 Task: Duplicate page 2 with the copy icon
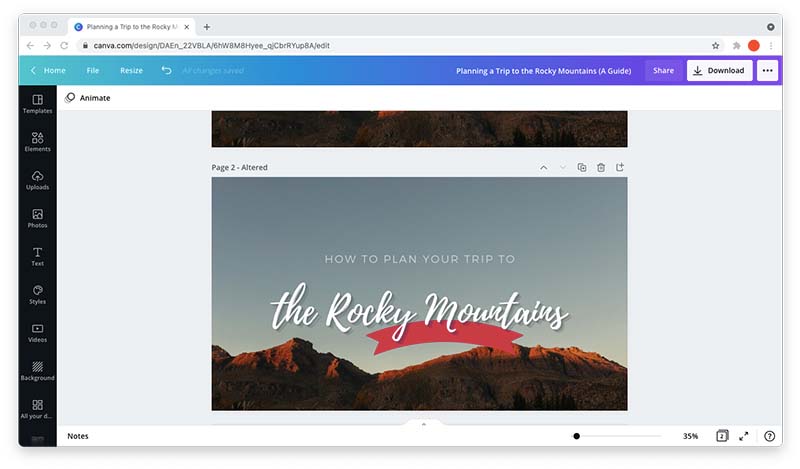(582, 167)
